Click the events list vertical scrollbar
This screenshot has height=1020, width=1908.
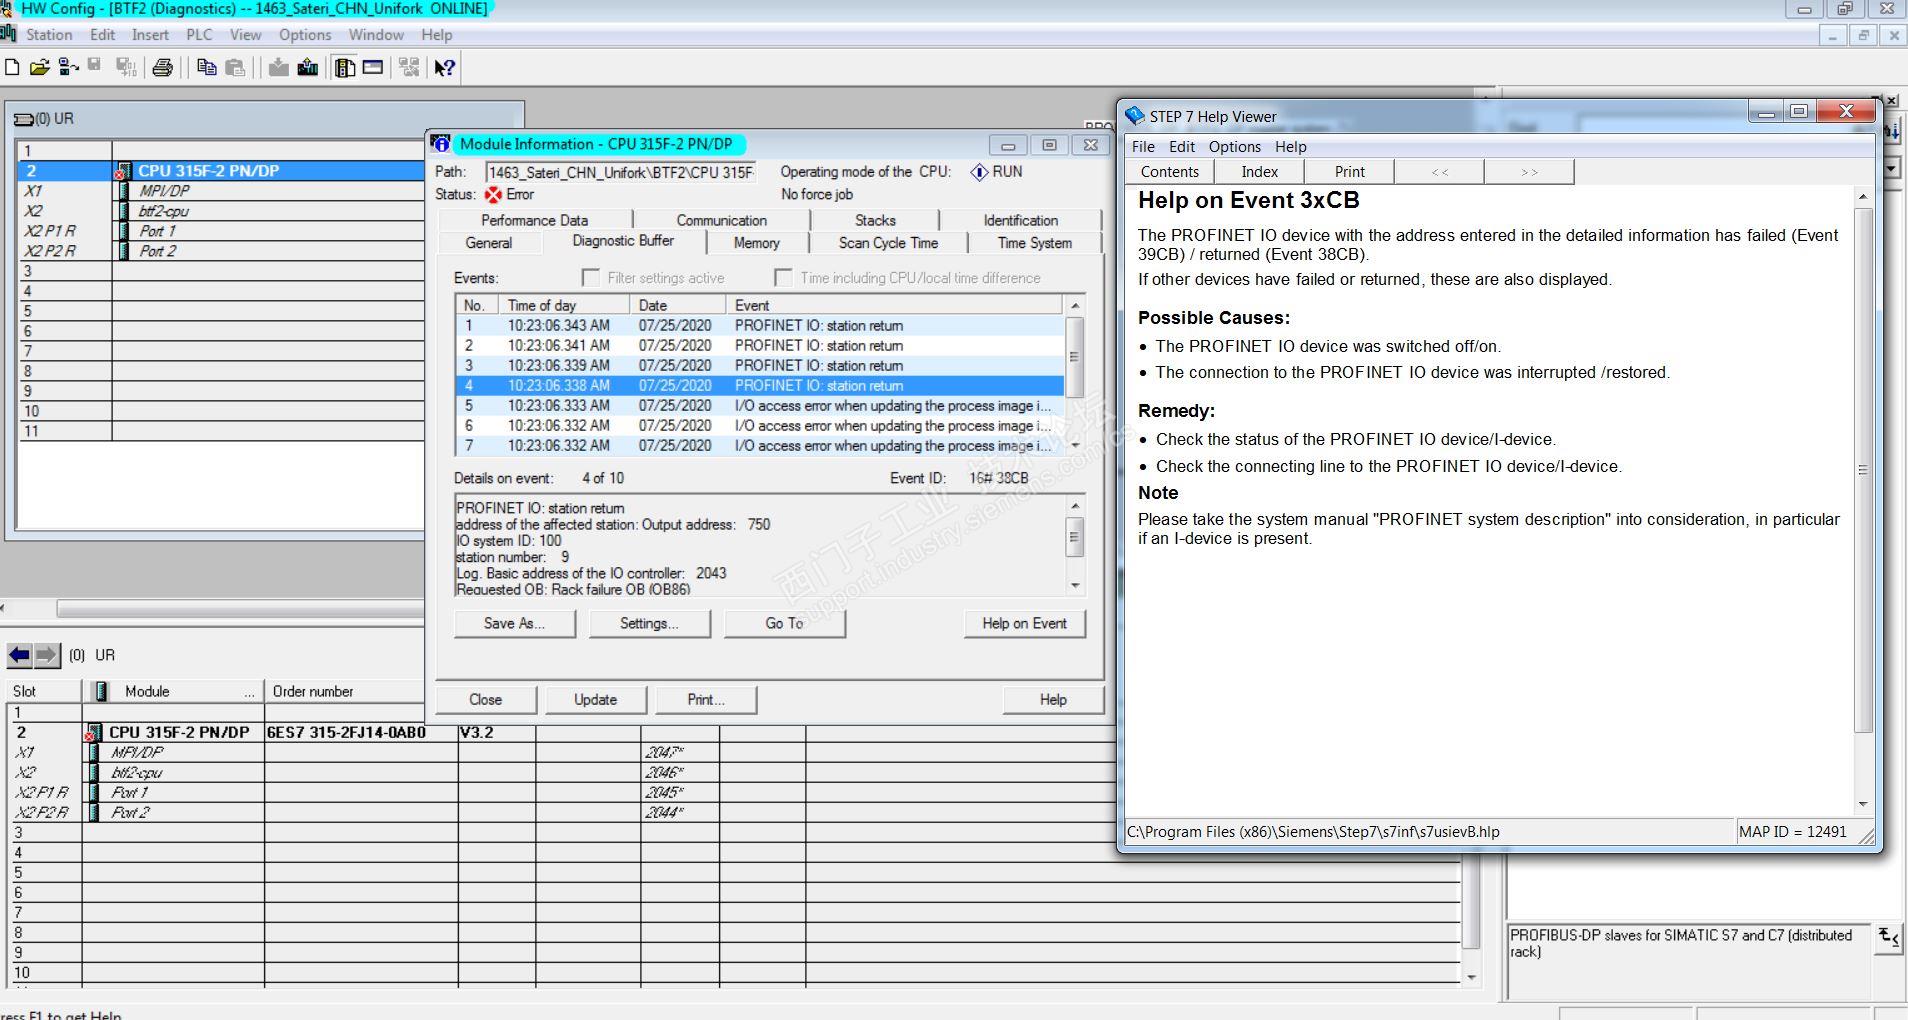[x=1075, y=375]
